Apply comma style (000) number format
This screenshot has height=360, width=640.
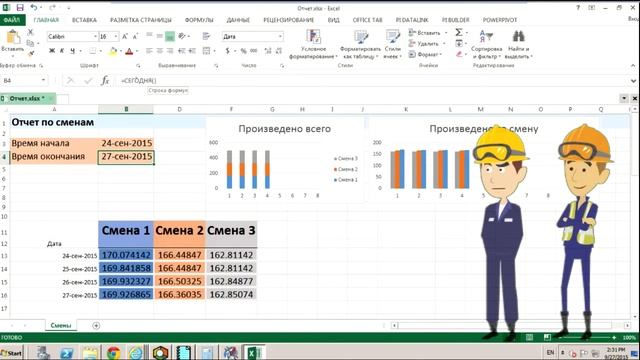[253, 51]
